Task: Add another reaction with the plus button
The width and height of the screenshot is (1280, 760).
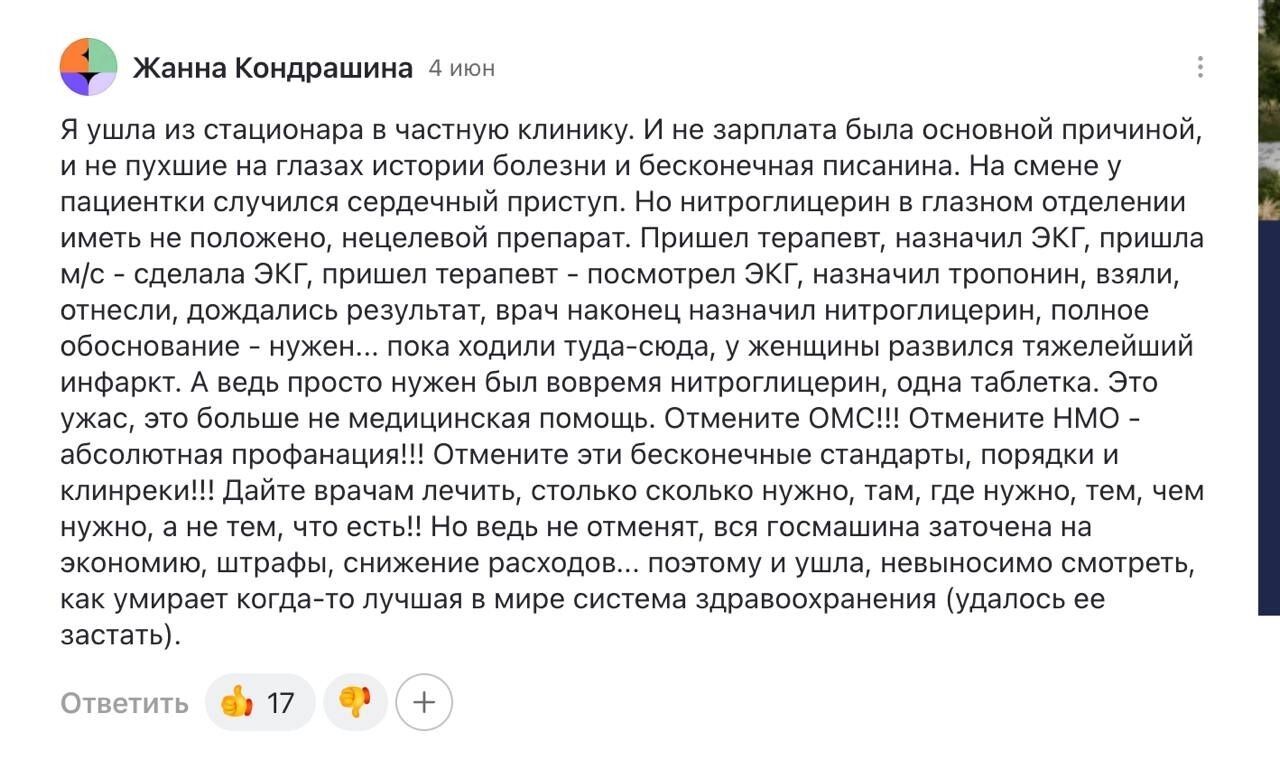Action: (424, 702)
